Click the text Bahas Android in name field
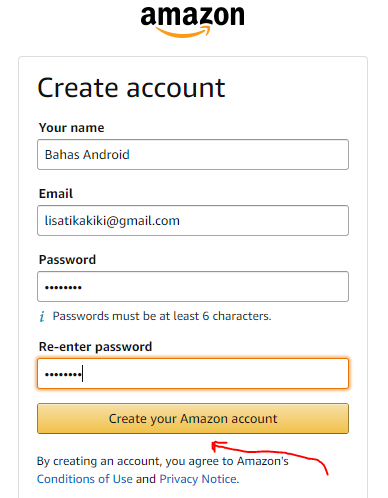Image resolution: width=388 pixels, height=498 pixels. (x=87, y=155)
